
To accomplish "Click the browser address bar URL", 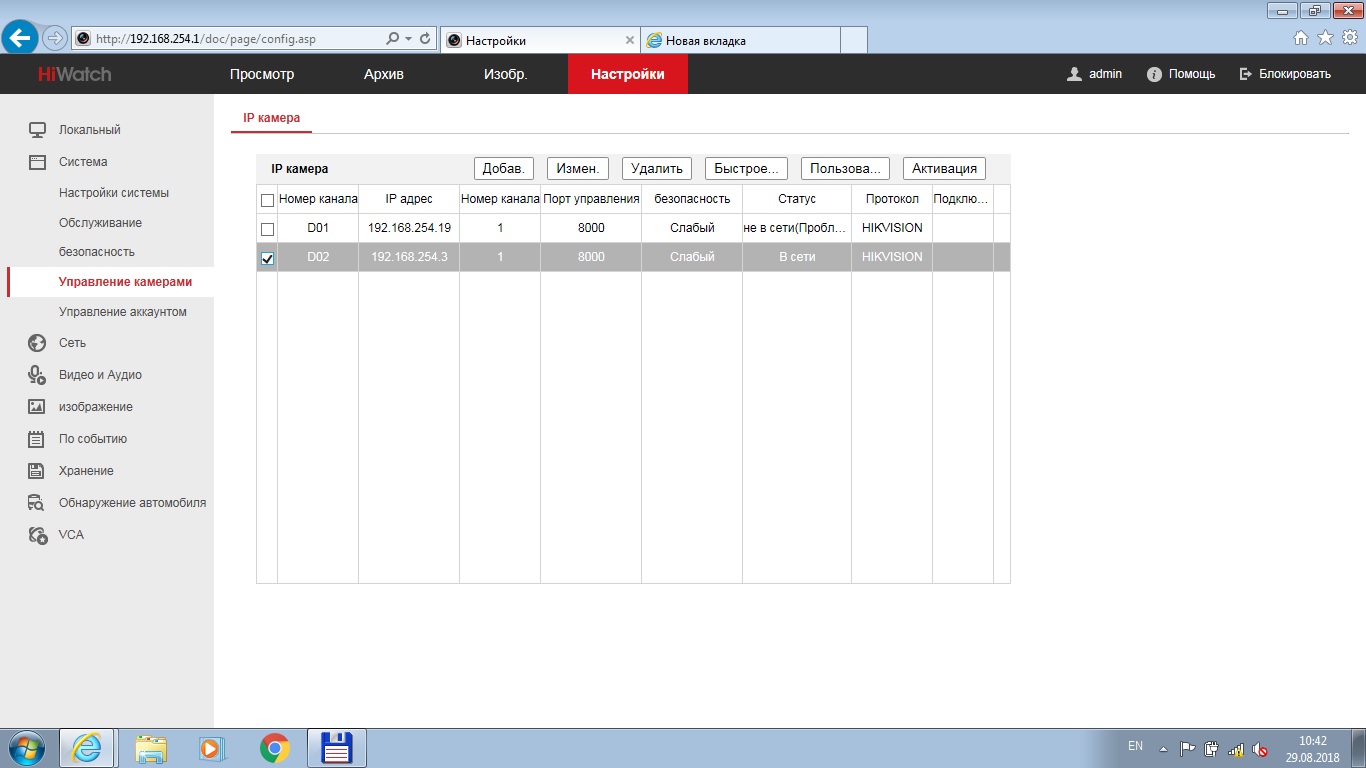I will [x=206, y=39].
